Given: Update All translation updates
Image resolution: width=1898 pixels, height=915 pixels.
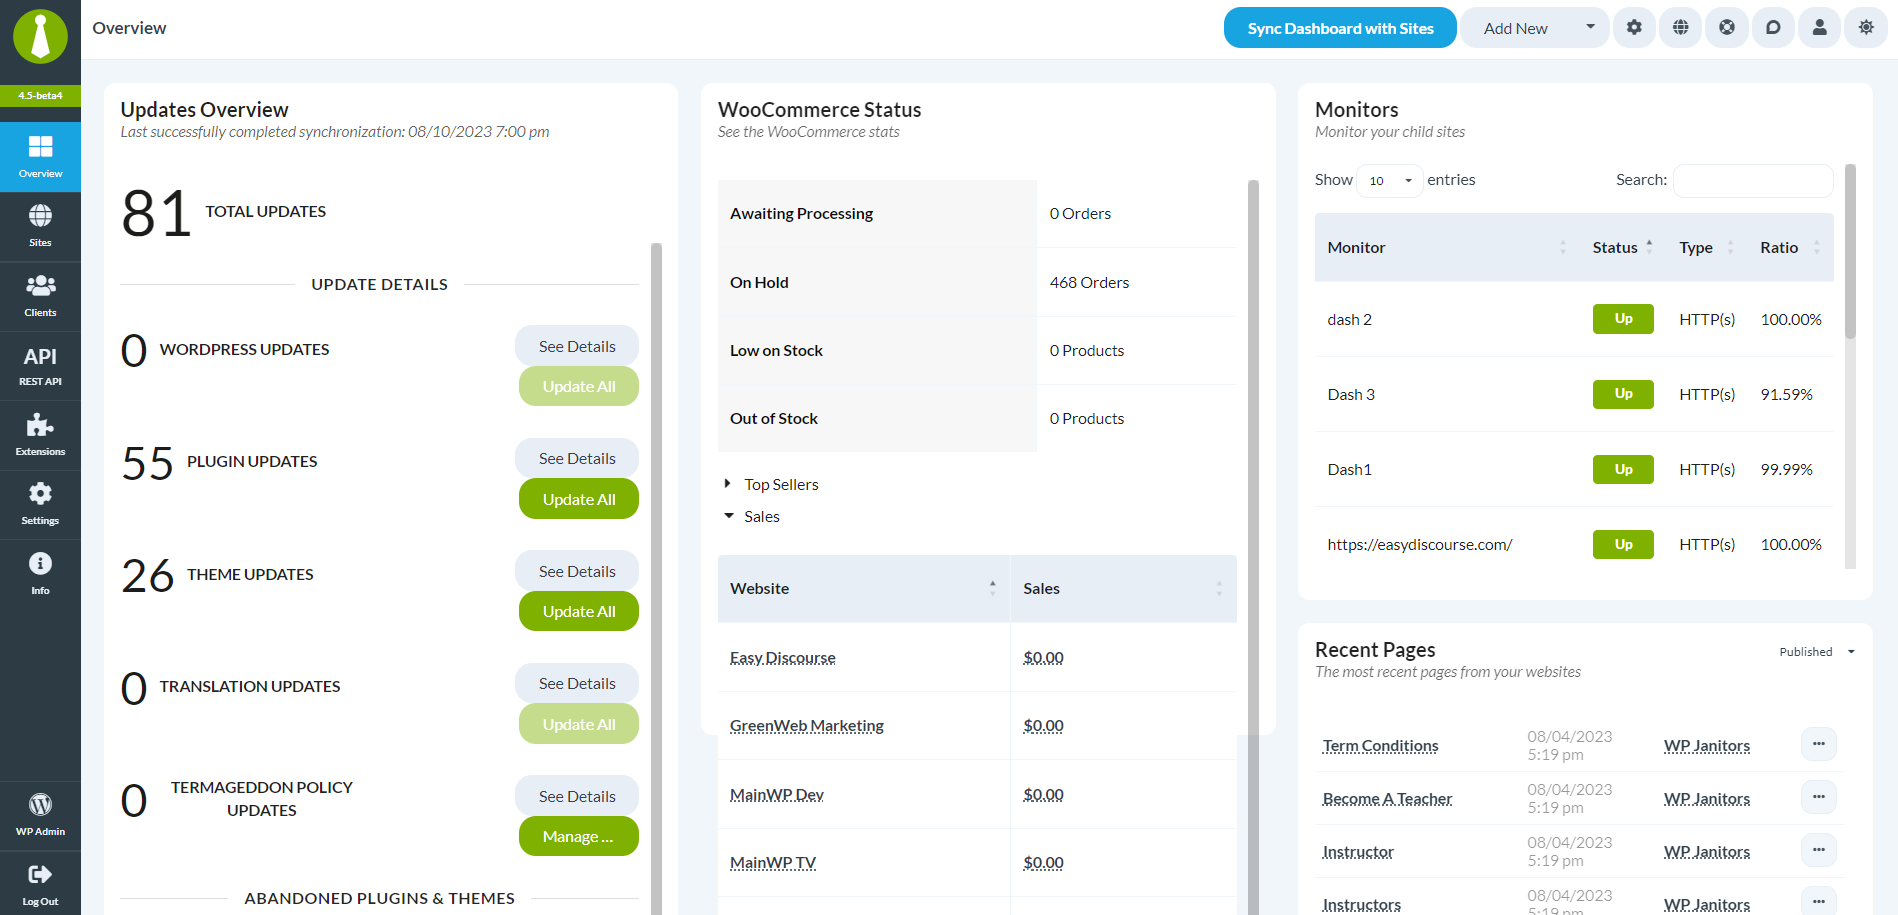Looking at the screenshot, I should pyautogui.click(x=579, y=724).
